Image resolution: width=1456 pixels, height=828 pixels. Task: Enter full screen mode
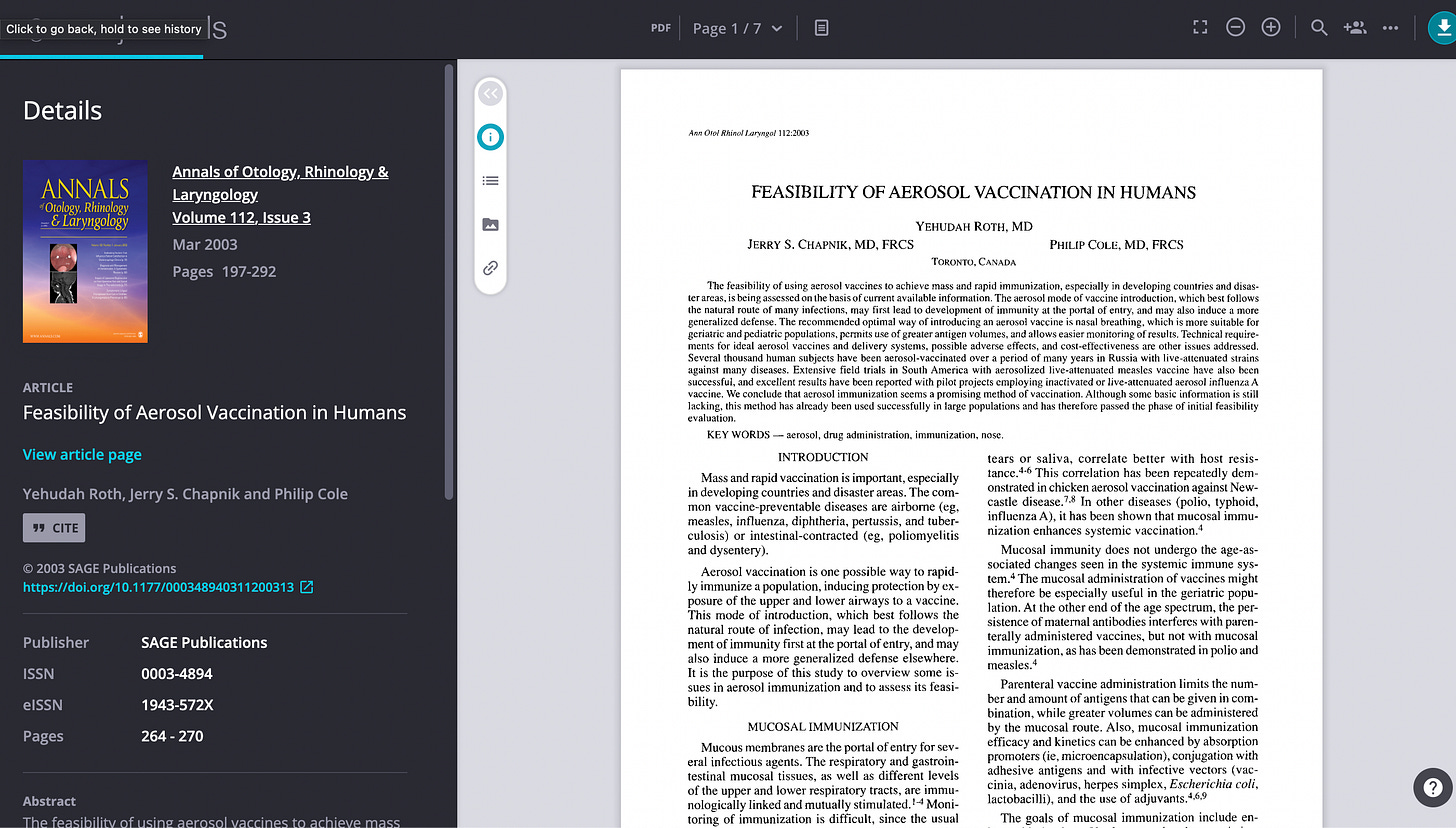tap(1200, 28)
